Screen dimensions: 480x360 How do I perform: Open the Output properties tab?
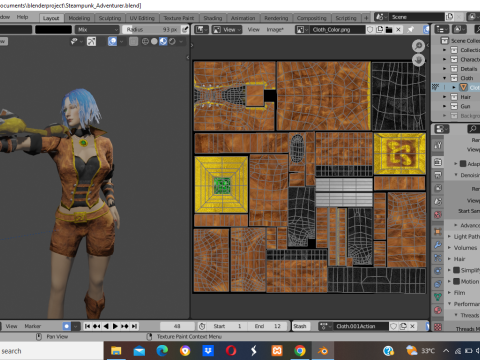click(x=438, y=175)
